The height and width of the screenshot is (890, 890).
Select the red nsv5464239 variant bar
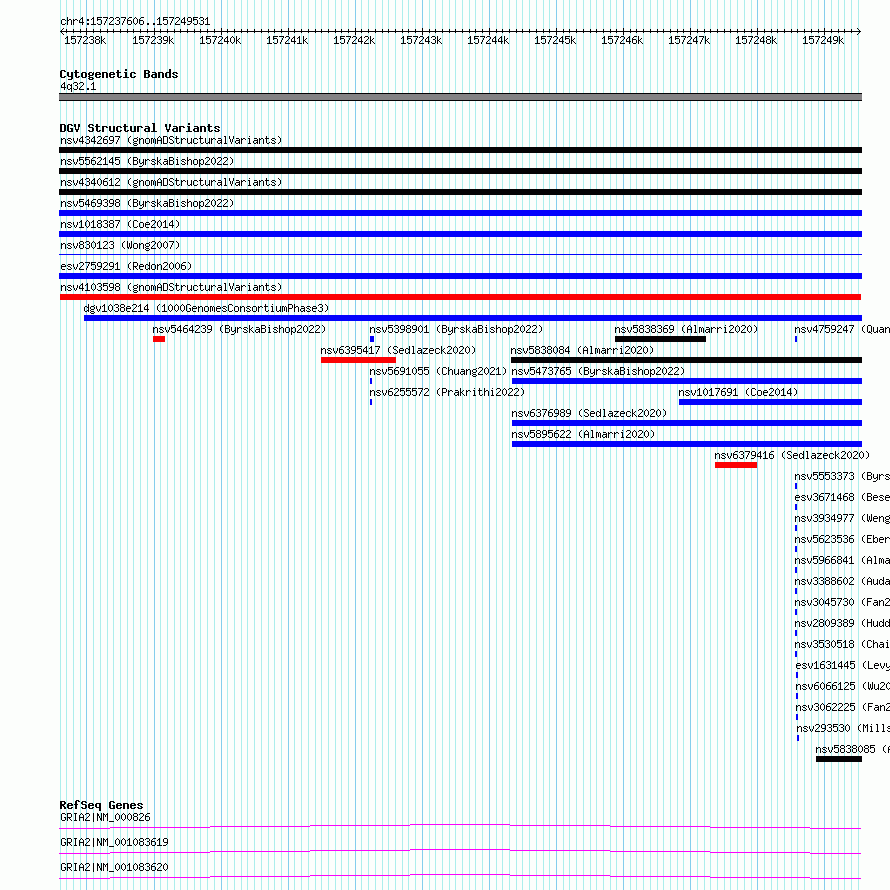[x=159, y=339]
